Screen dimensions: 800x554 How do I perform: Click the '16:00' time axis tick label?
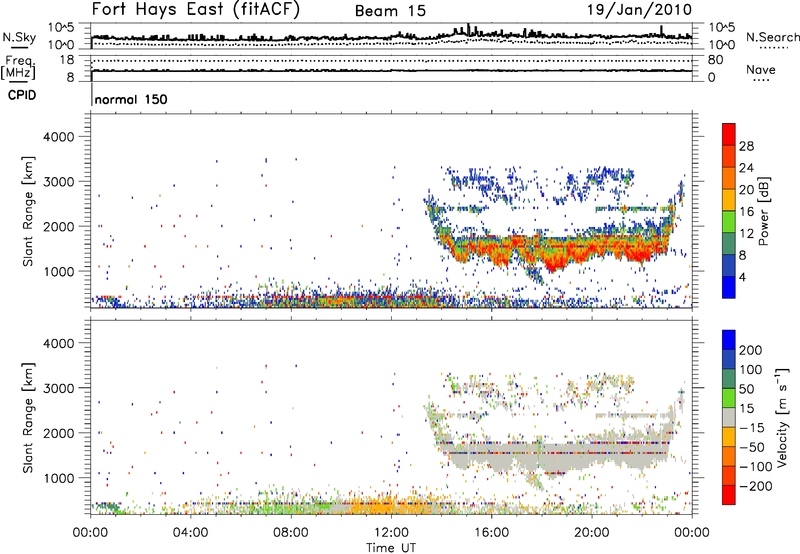pos(491,533)
